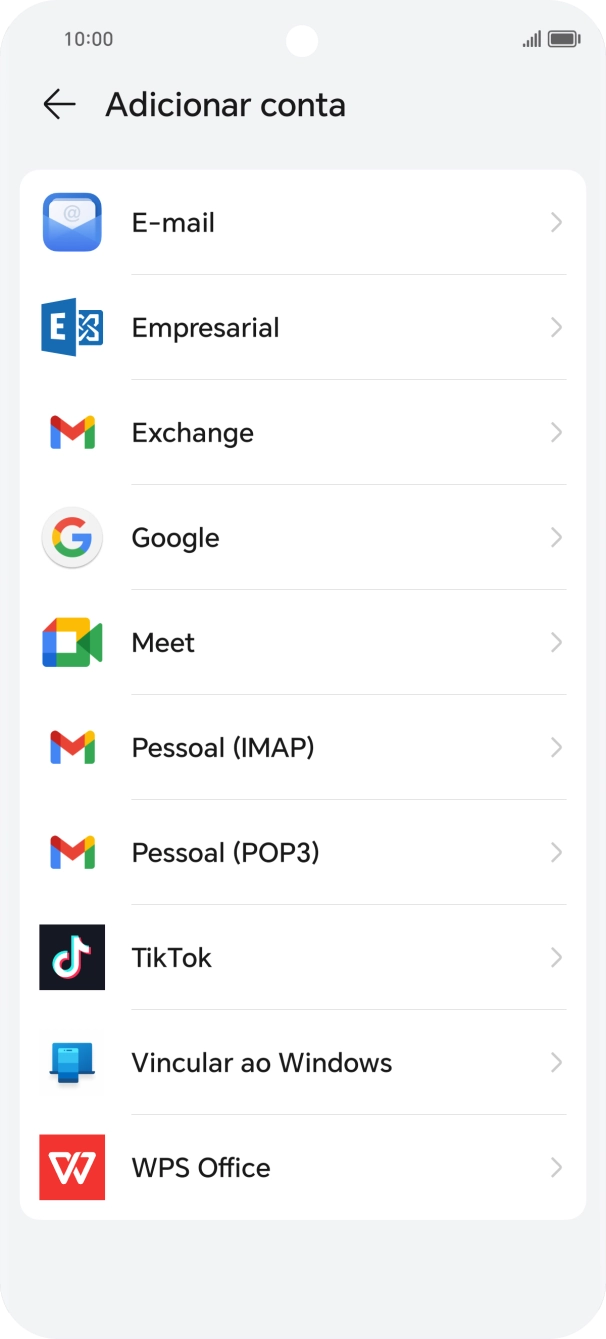
Task: Tap the battery indicator in status bar
Action: (x=561, y=39)
